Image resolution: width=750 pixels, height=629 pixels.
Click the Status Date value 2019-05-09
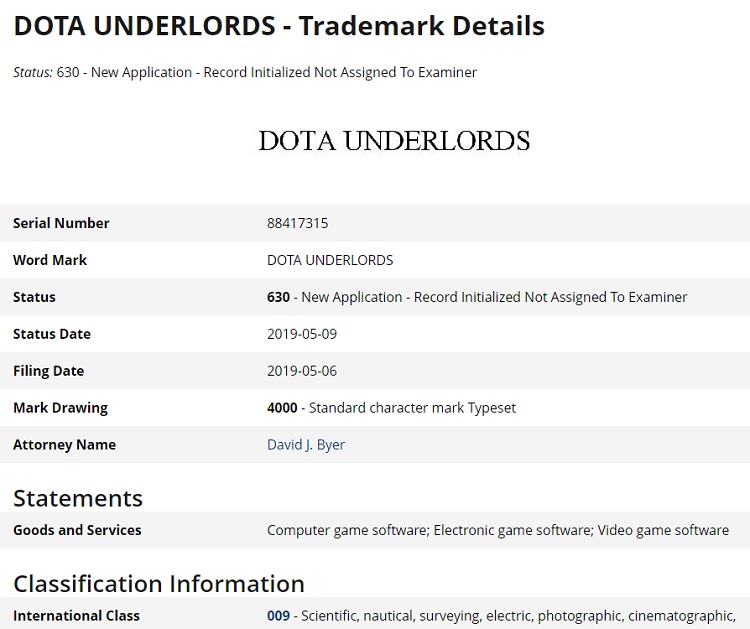click(302, 334)
